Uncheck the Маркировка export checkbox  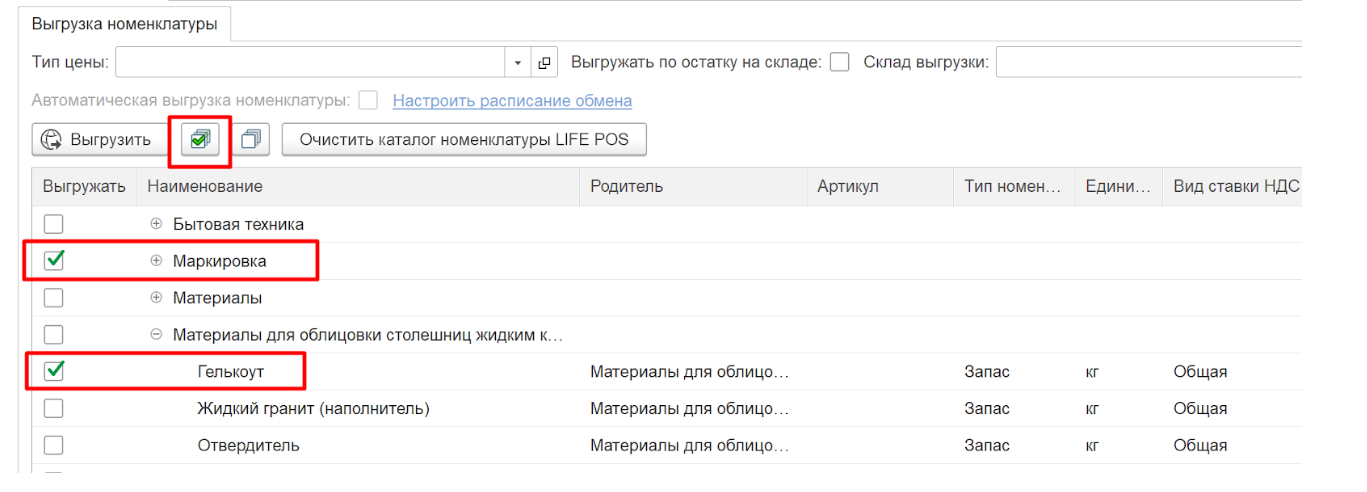pyautogui.click(x=54, y=261)
